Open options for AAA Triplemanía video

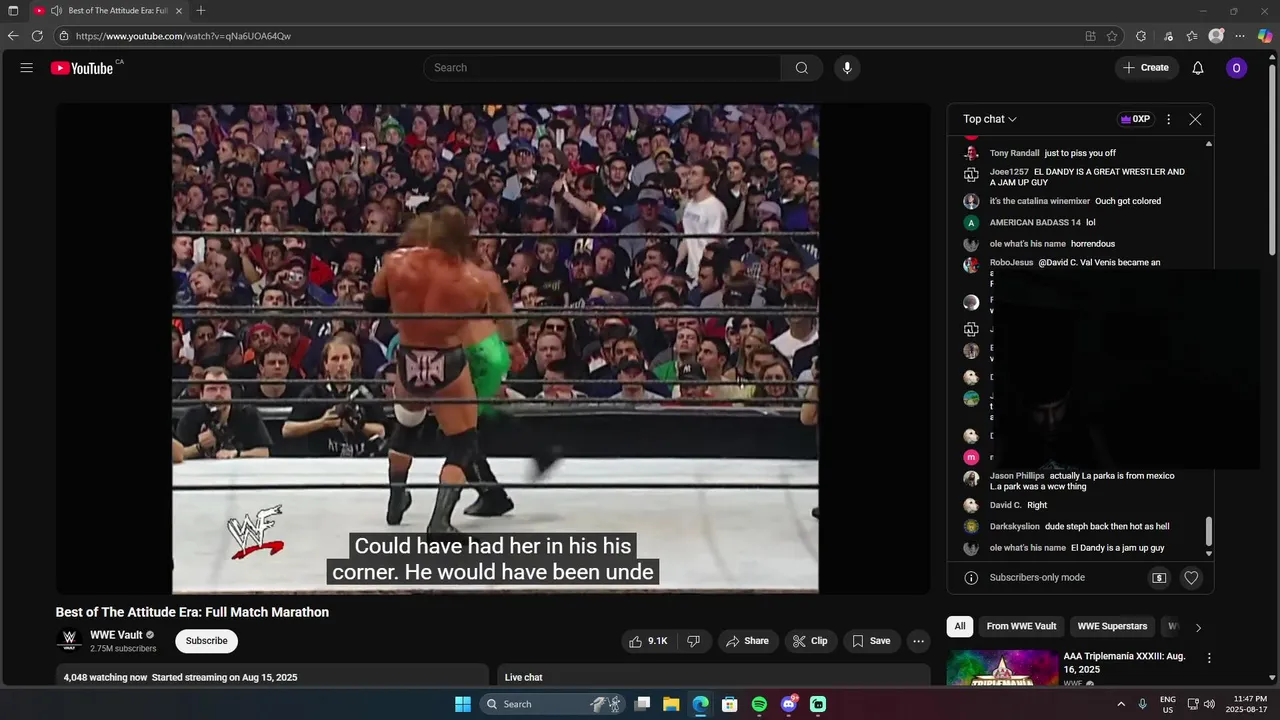pyautogui.click(x=1209, y=658)
